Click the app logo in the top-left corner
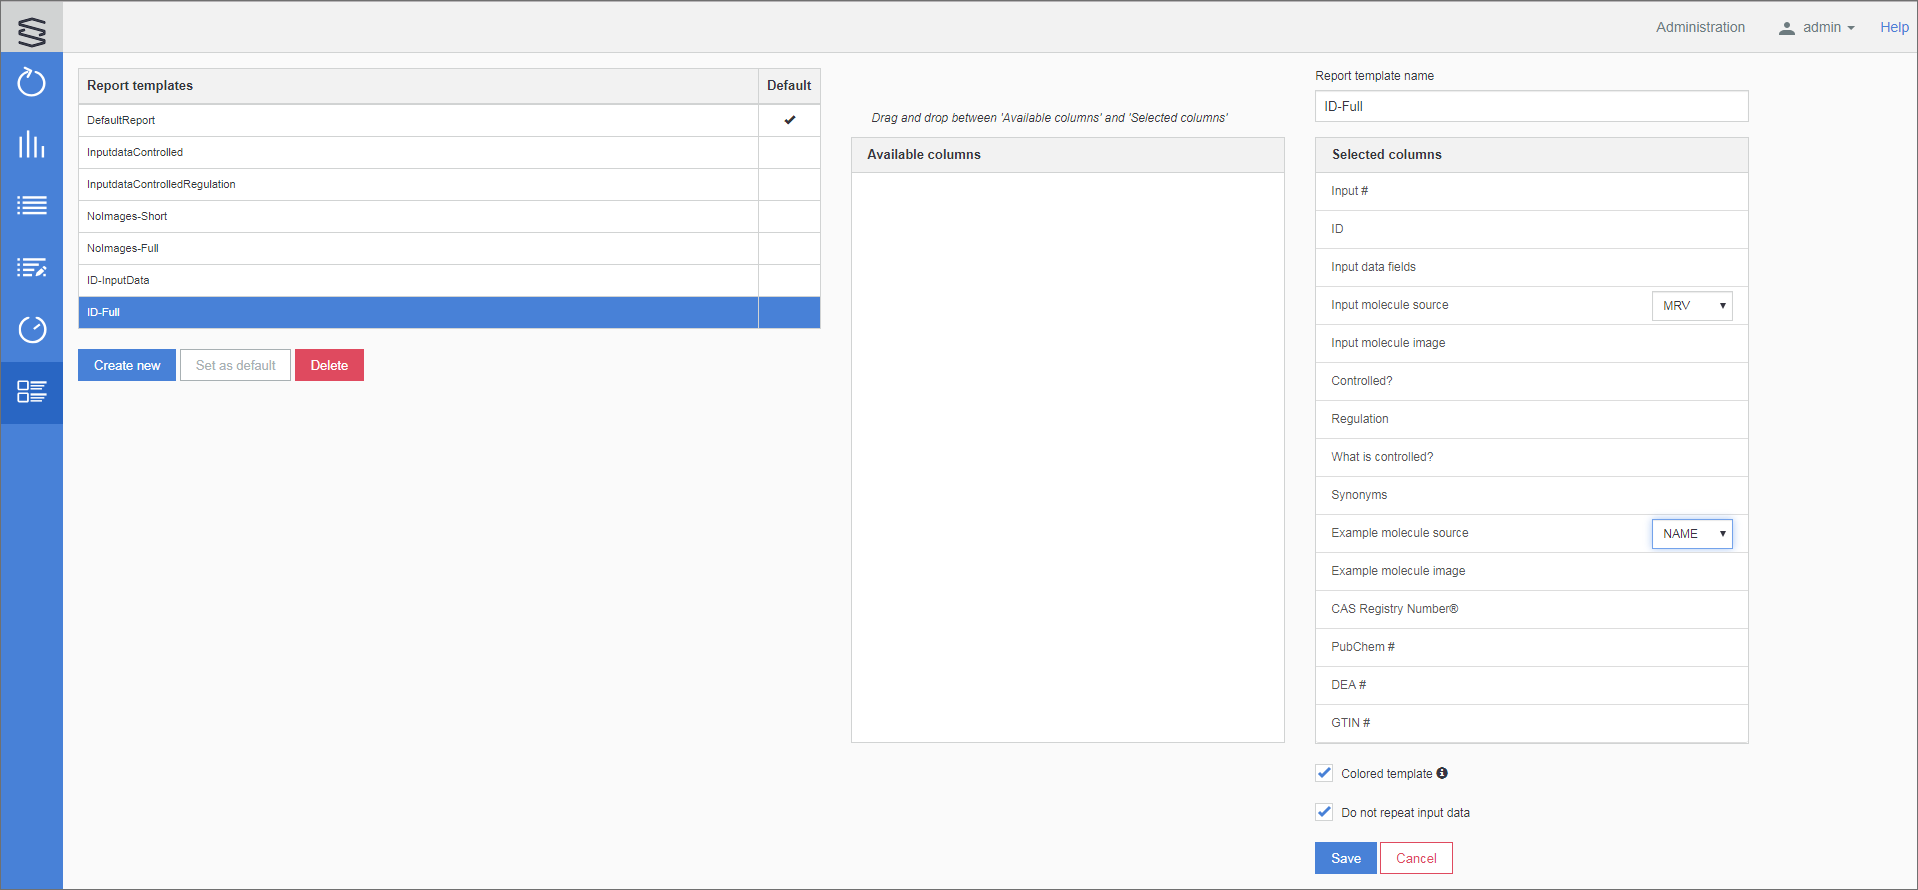Viewport: 1918px width, 890px height. point(32,29)
